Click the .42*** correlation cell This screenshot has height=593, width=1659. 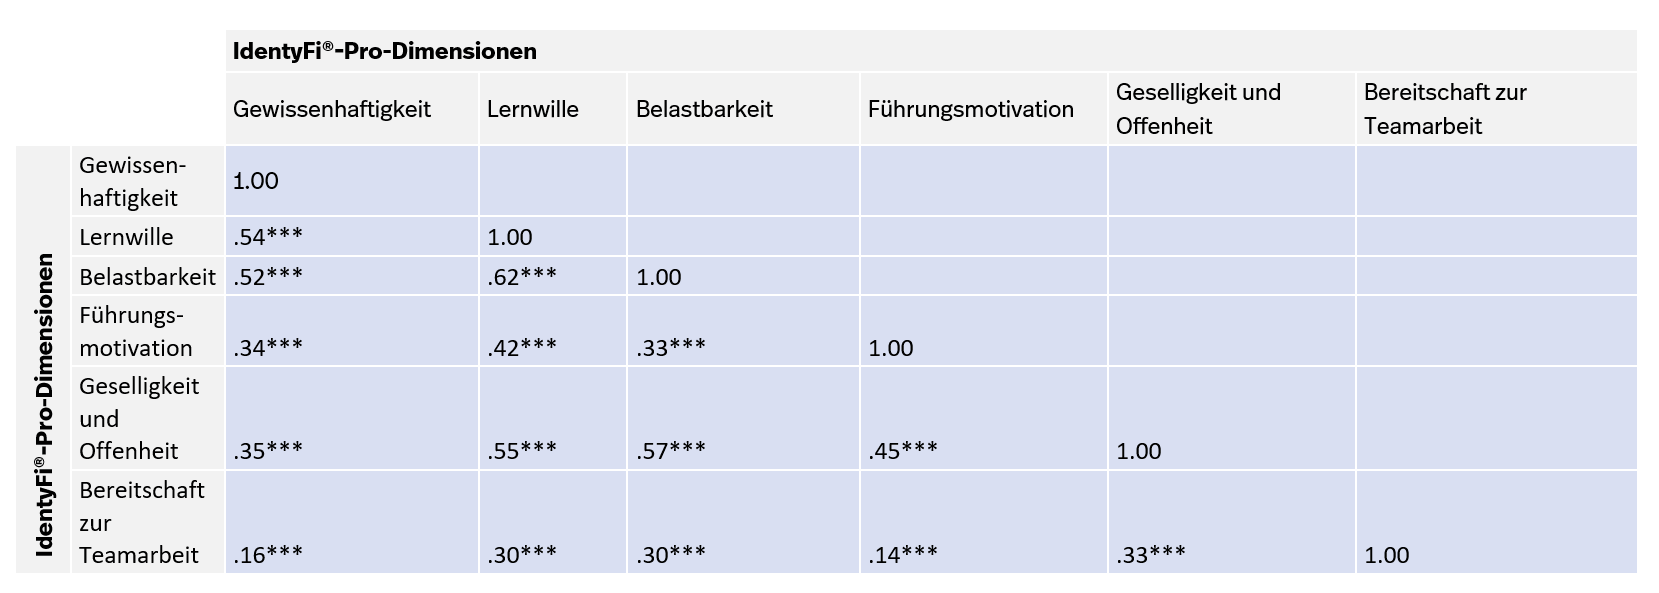click(x=522, y=348)
